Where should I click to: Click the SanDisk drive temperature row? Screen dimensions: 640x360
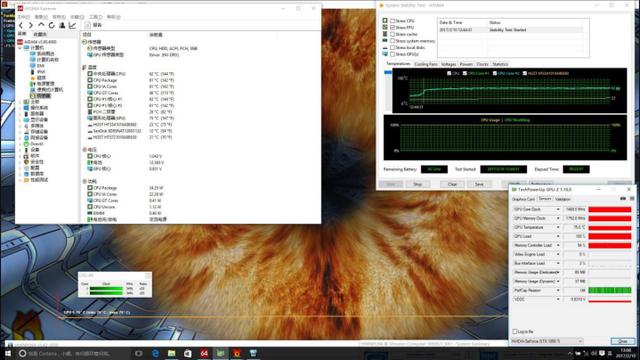pyautogui.click(x=131, y=131)
